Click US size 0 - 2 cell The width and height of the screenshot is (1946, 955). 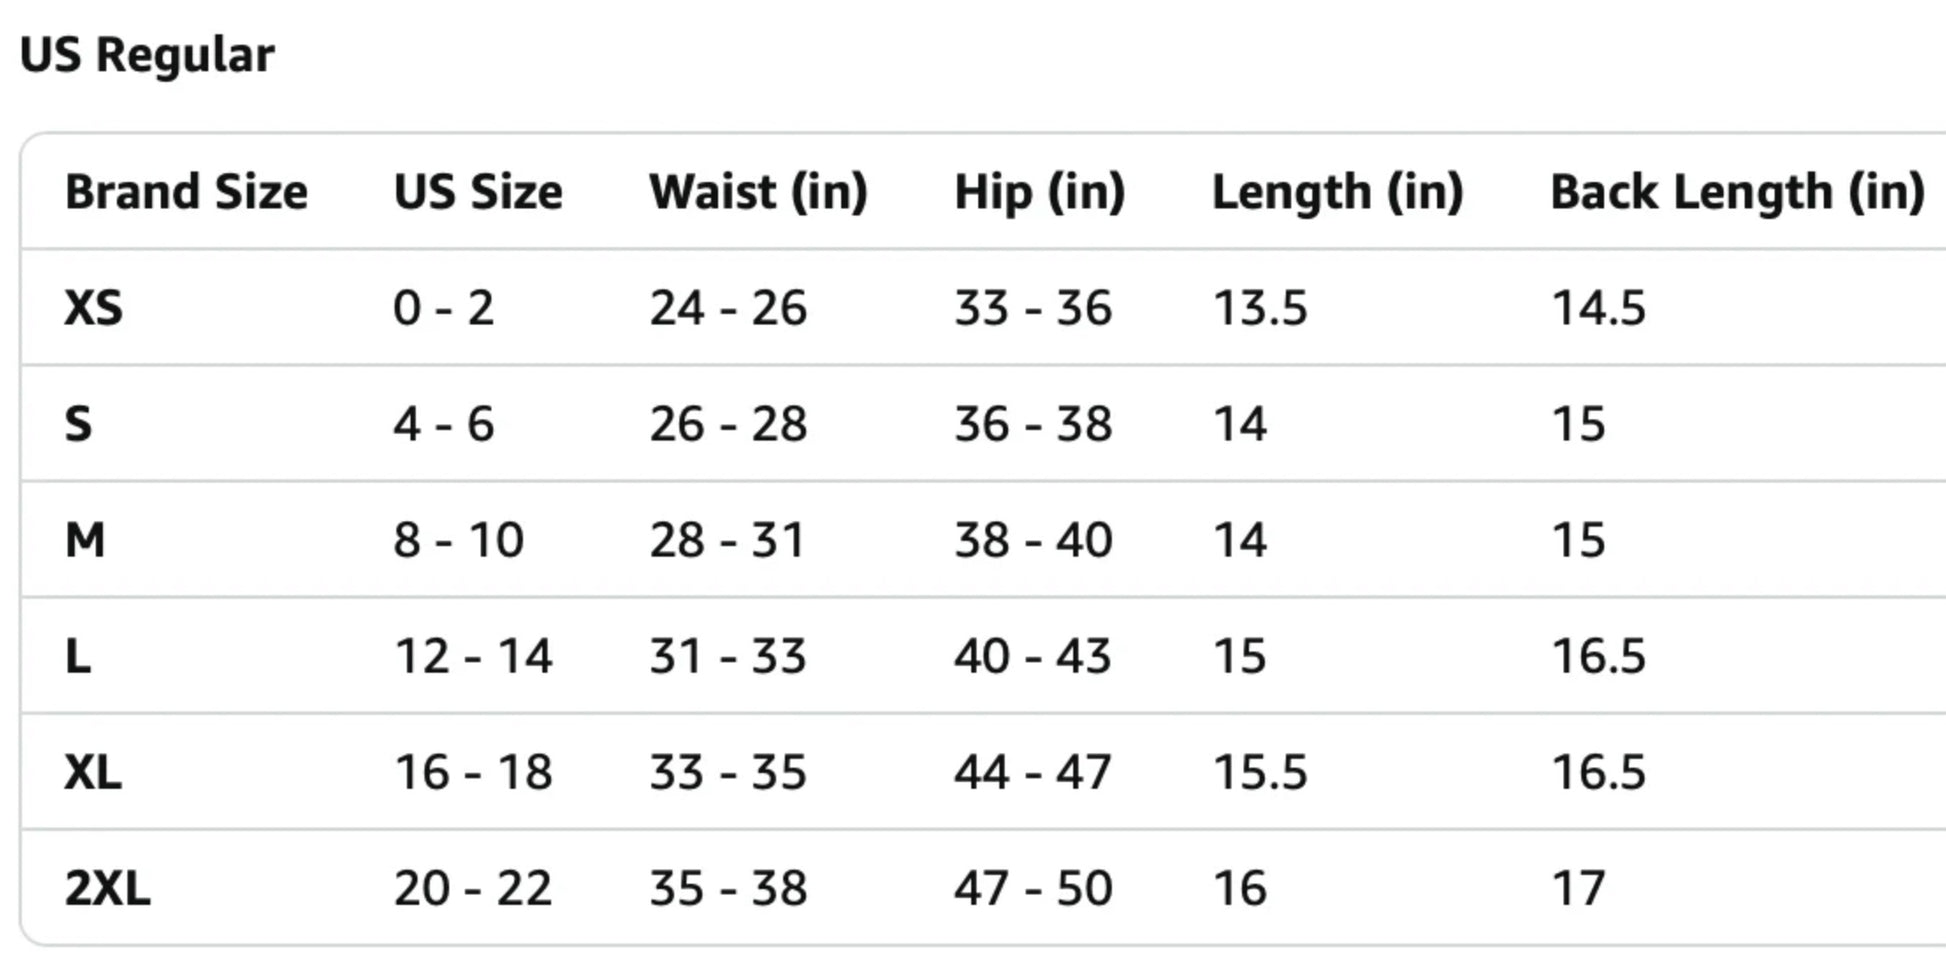443,308
